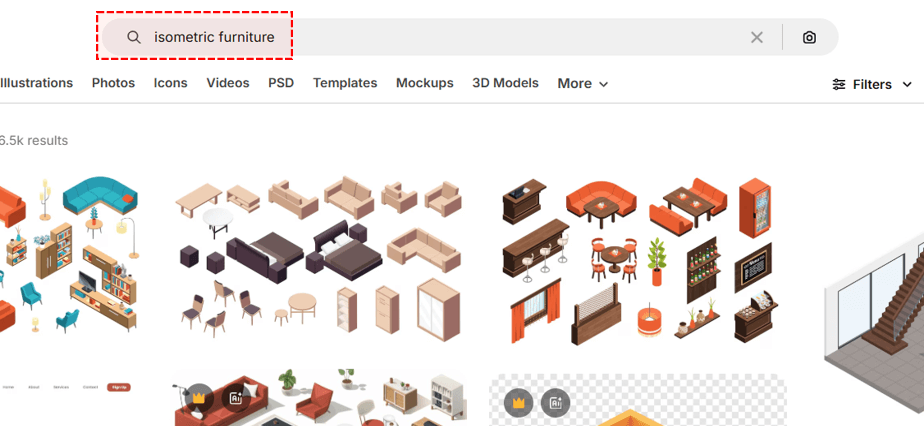Show Mockups results
Image resolution: width=924 pixels, height=426 pixels.
pyautogui.click(x=424, y=83)
